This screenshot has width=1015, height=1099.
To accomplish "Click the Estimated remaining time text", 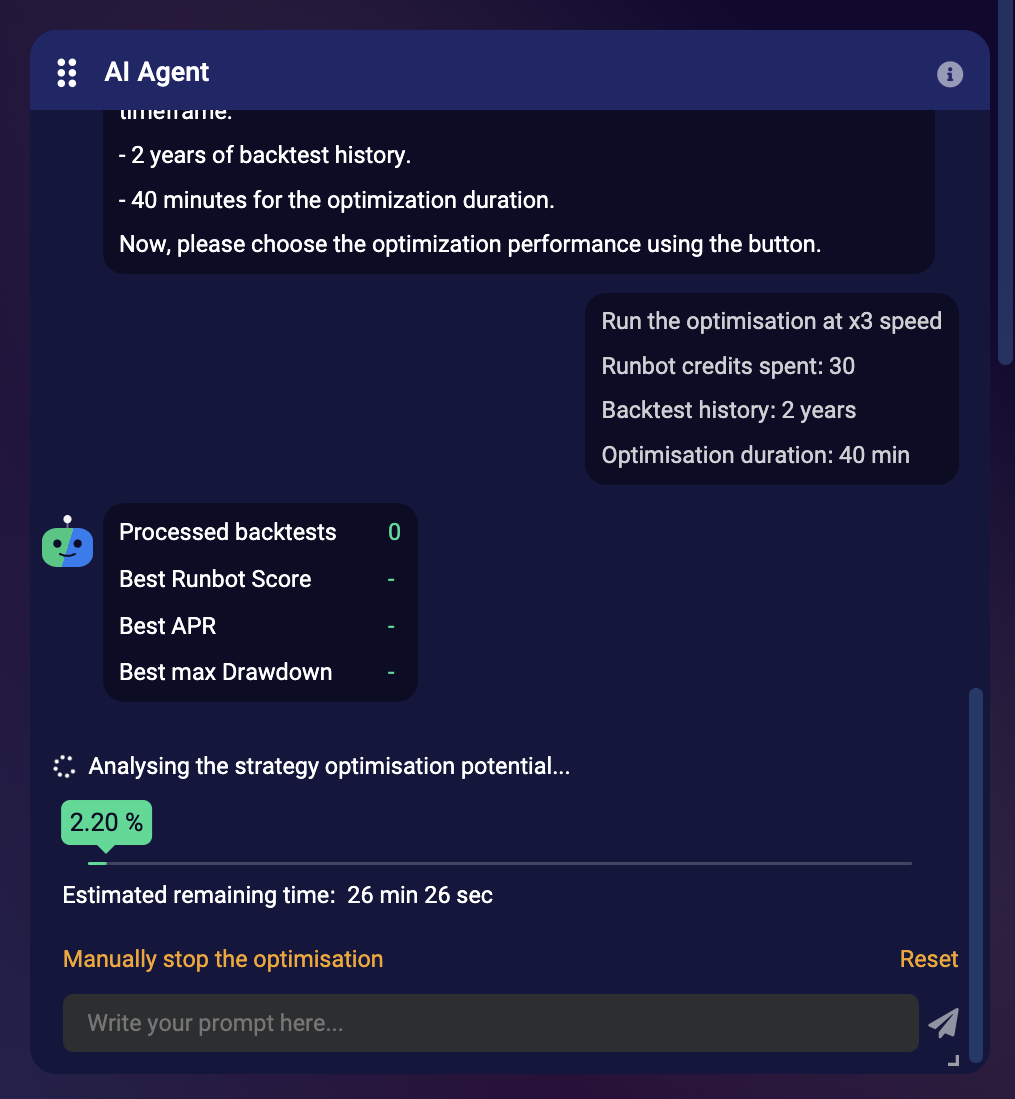I will coord(278,895).
